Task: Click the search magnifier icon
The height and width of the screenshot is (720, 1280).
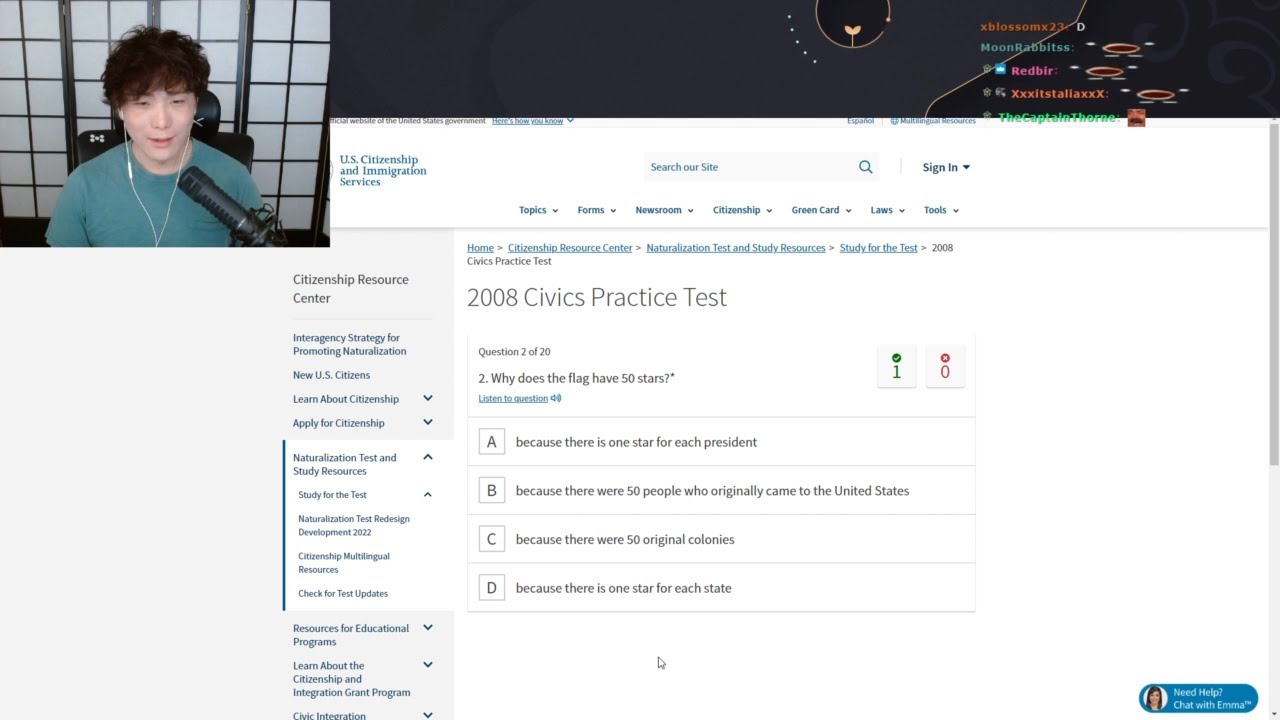Action: coord(866,167)
